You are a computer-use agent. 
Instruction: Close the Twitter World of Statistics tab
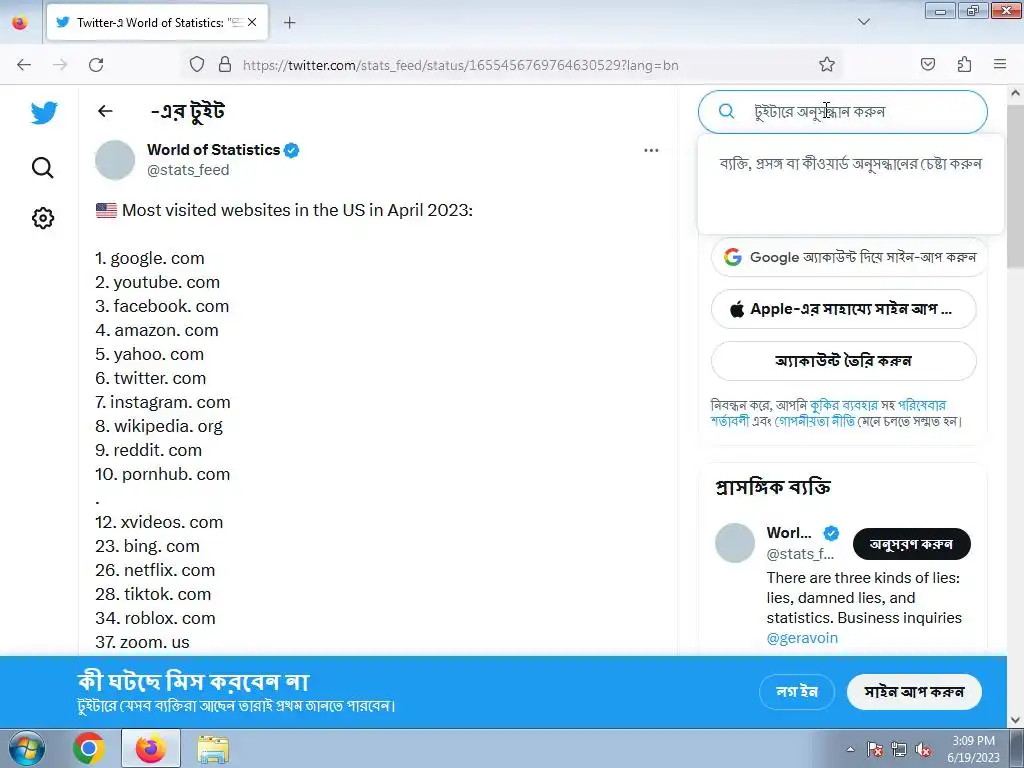pyautogui.click(x=252, y=22)
